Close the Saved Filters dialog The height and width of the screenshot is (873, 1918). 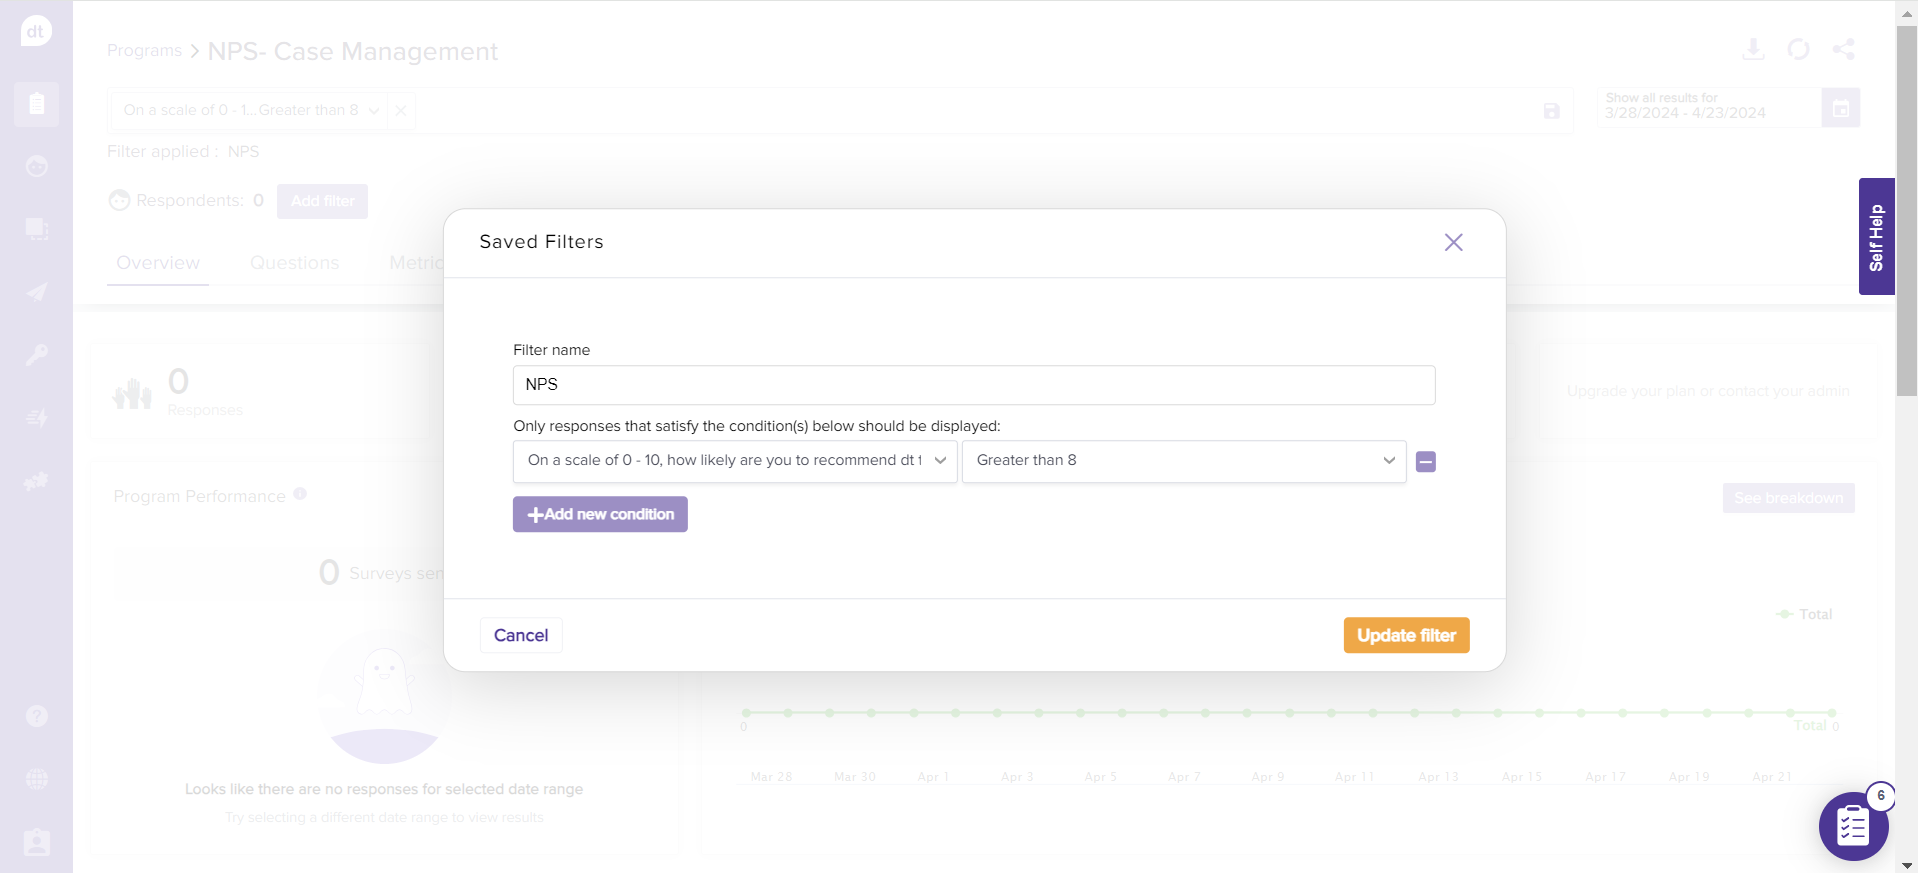1453,242
